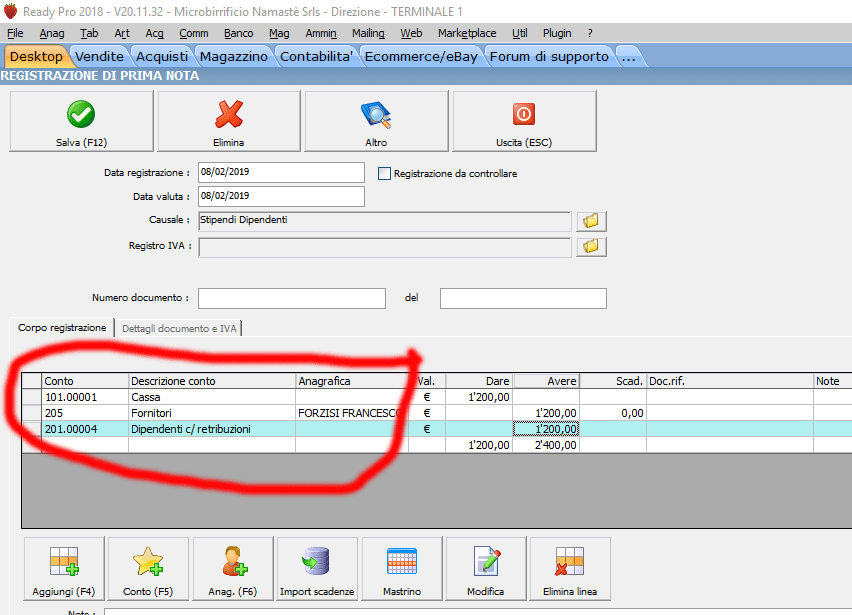The height and width of the screenshot is (615, 852).
Task: Toggle the Registrazione da controllare checkbox
Action: 384,173
